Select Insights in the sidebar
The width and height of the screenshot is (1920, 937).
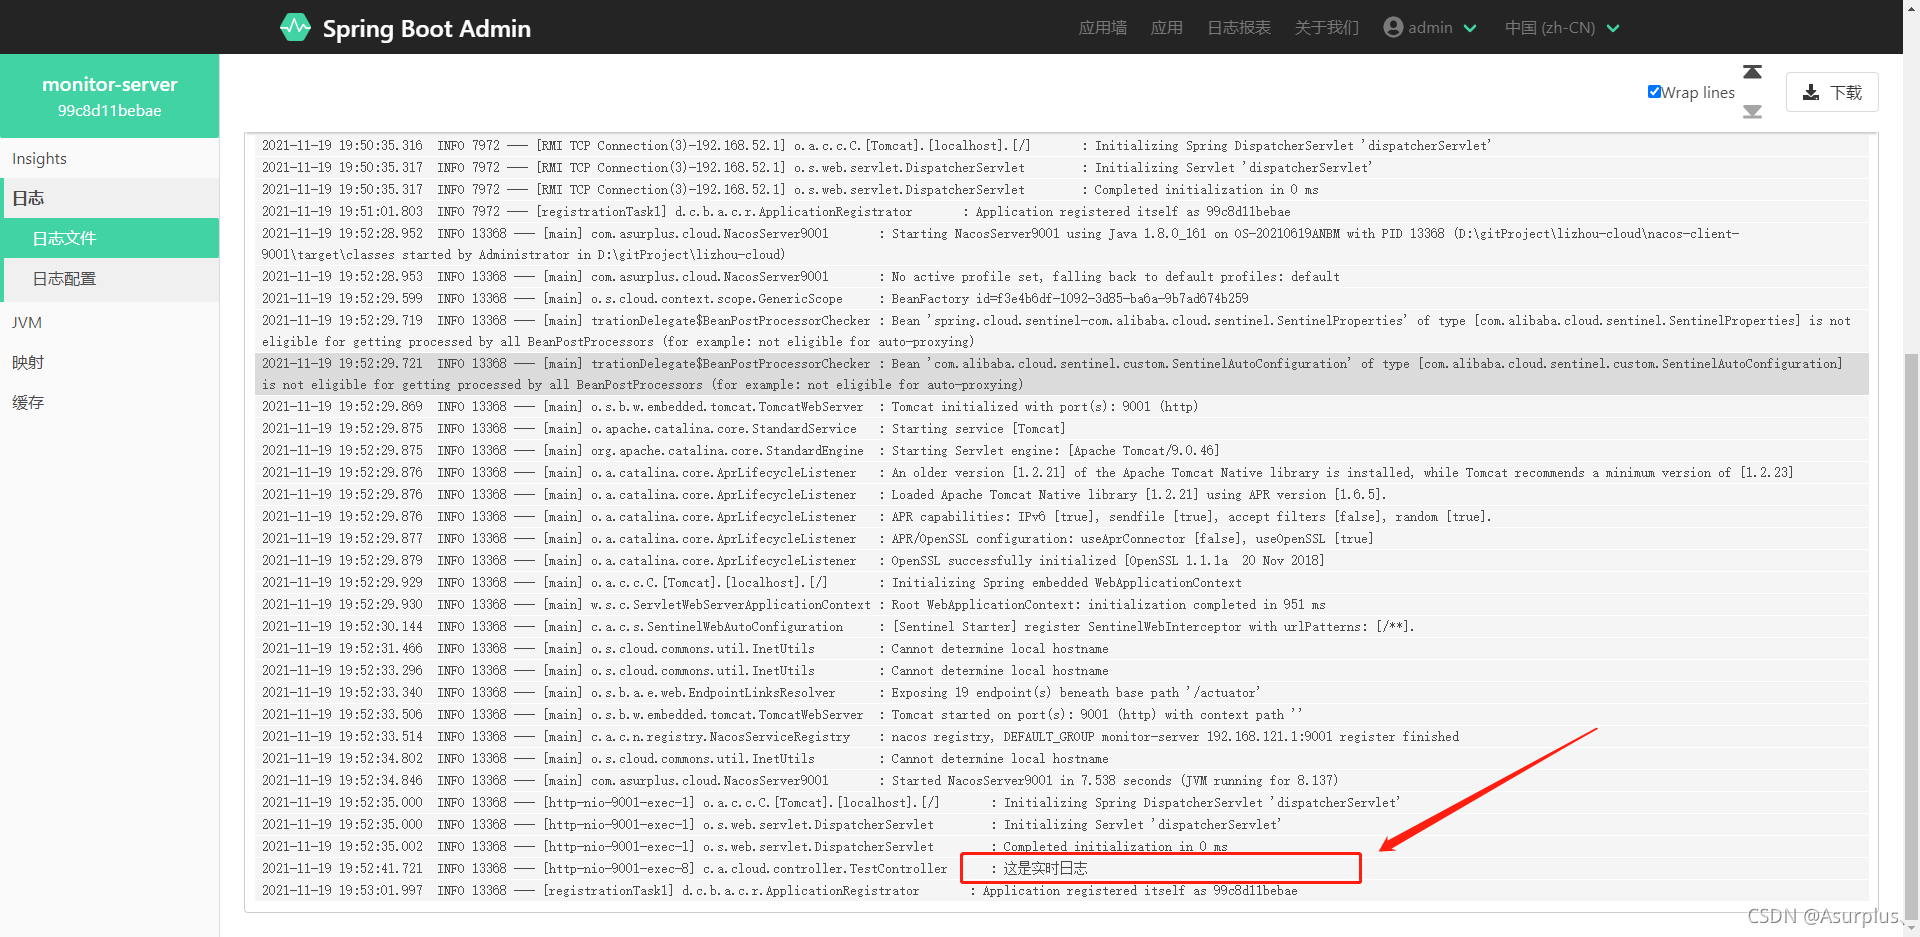pyautogui.click(x=110, y=158)
